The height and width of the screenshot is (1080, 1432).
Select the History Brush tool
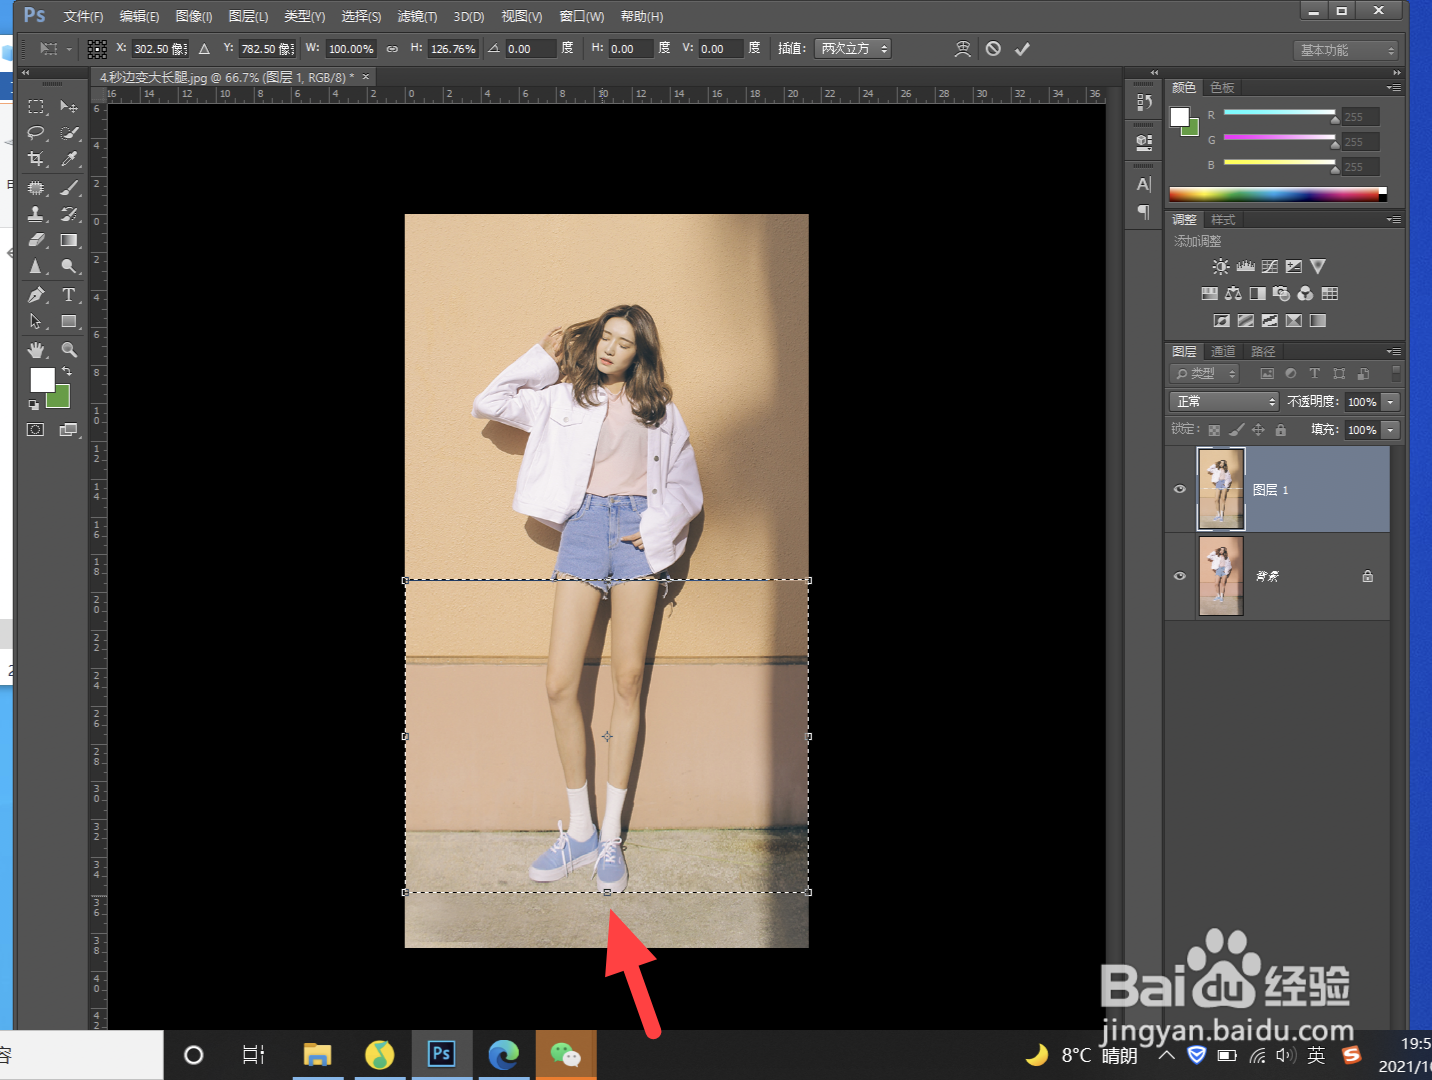click(69, 214)
